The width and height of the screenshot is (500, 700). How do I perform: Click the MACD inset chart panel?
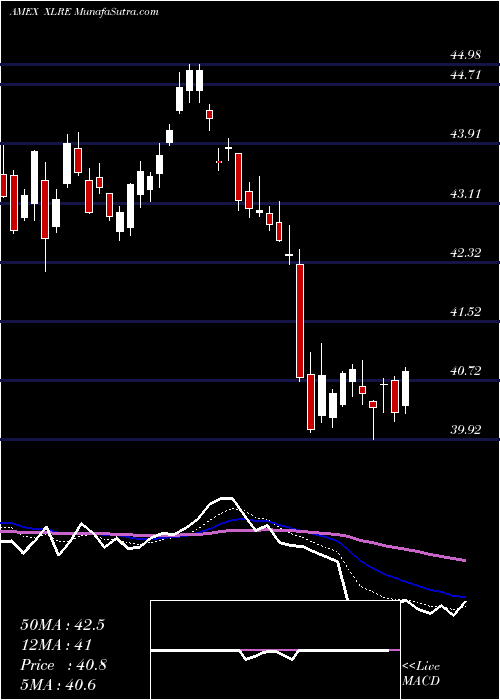275,650
